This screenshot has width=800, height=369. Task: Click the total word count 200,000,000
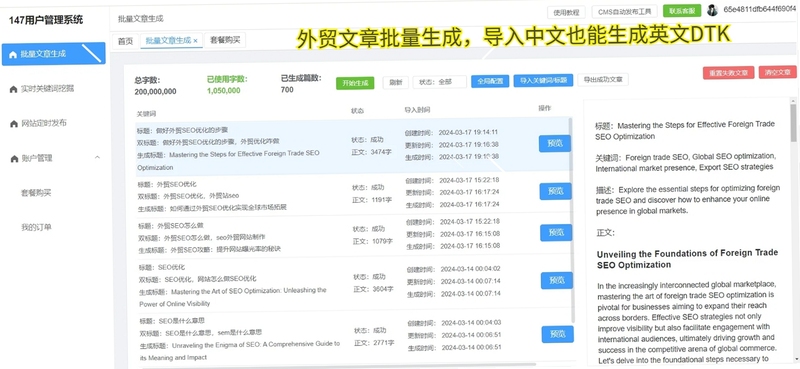[x=155, y=92]
